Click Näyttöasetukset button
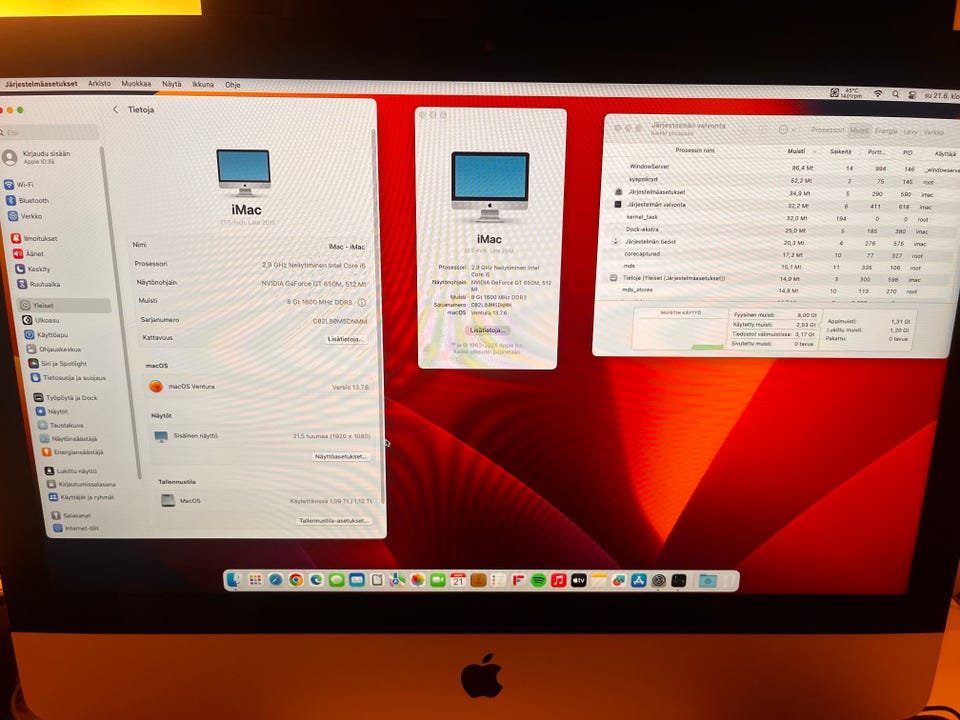 pos(340,456)
